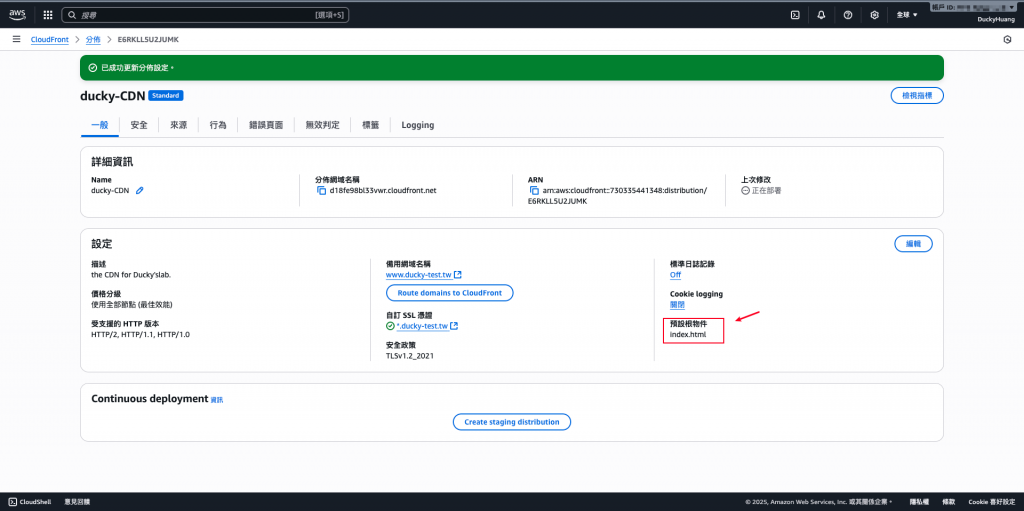Screen dimensions: 1024x511
Task: Click Route domains to CloudFront button
Action: tap(449, 293)
